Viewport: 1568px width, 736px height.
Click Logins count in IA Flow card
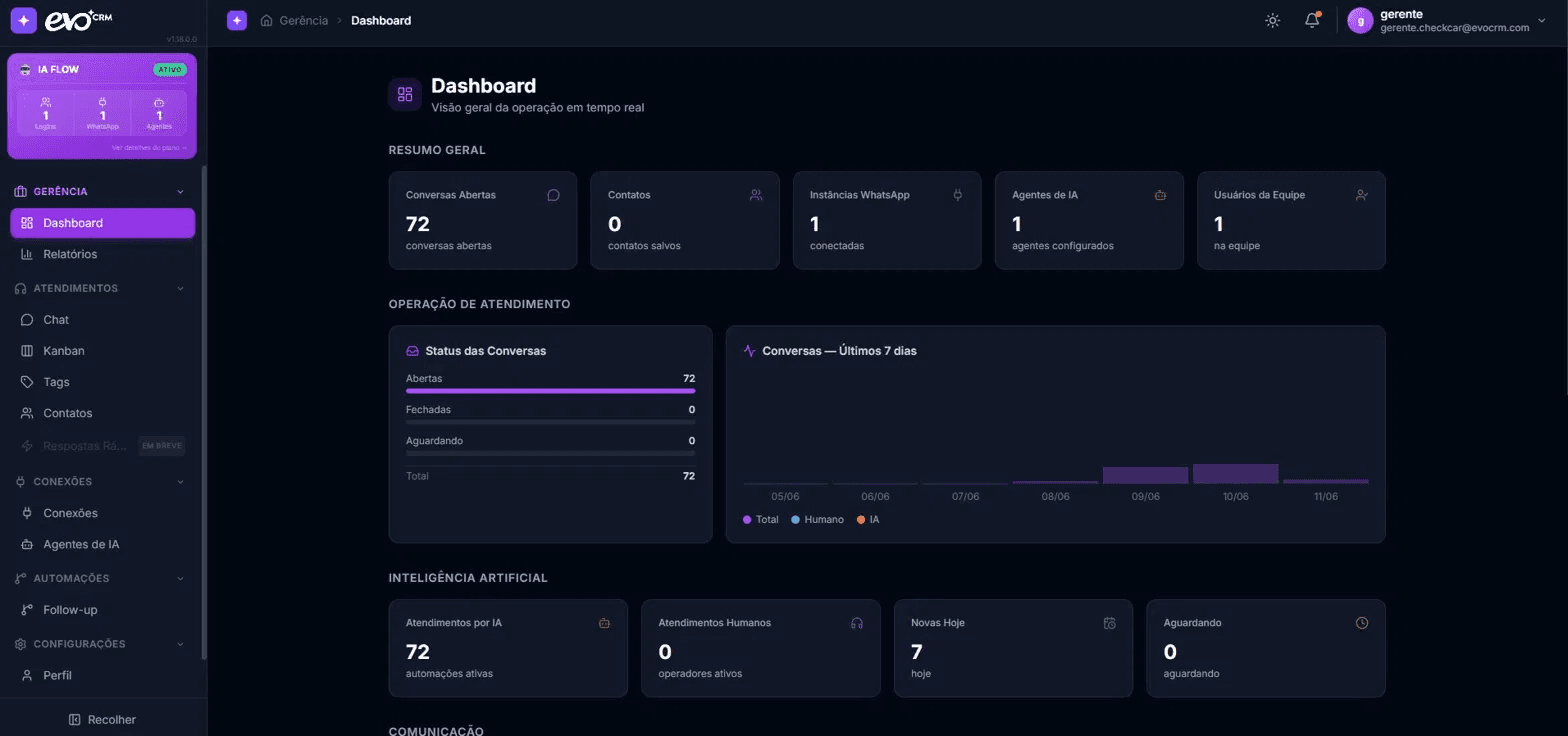[45, 114]
